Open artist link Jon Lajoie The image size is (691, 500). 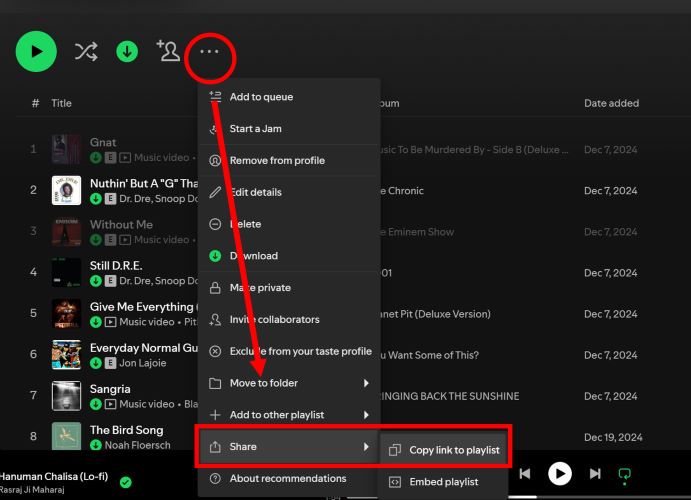143,363
